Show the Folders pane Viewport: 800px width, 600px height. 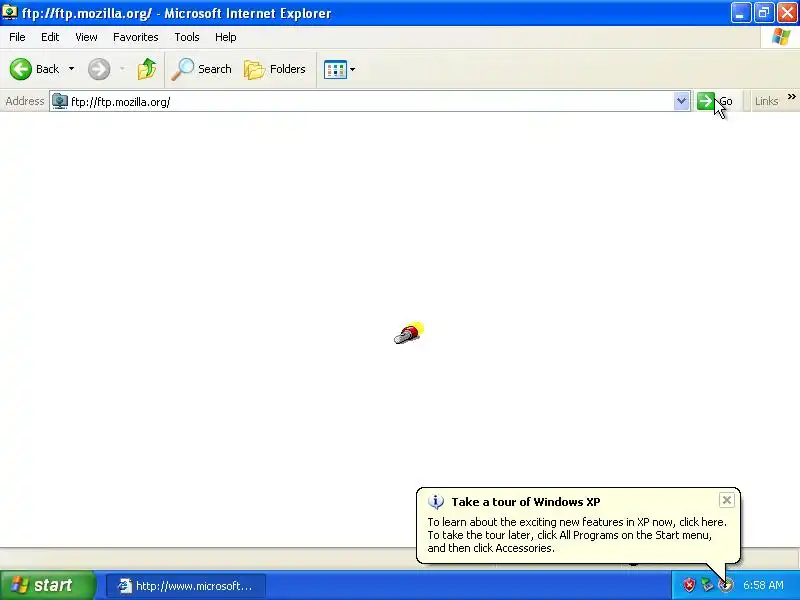click(275, 69)
